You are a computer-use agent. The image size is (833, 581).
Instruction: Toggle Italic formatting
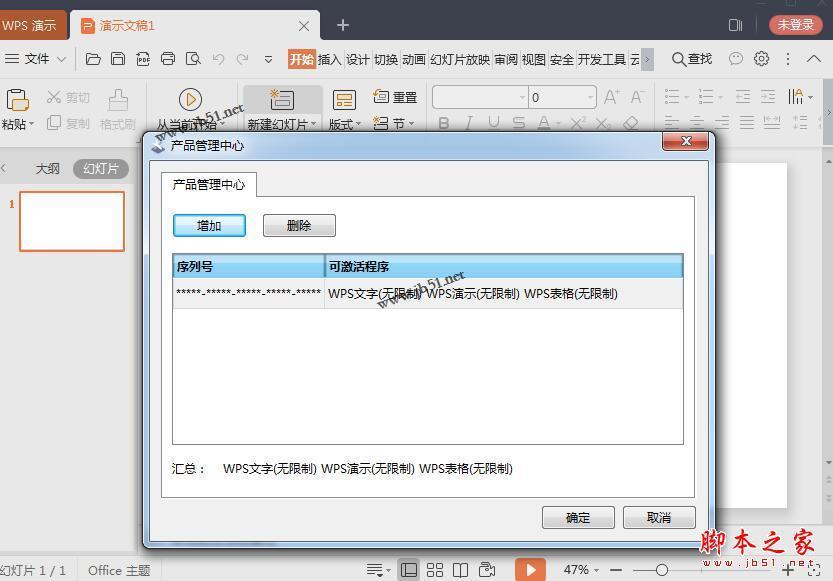[469, 124]
